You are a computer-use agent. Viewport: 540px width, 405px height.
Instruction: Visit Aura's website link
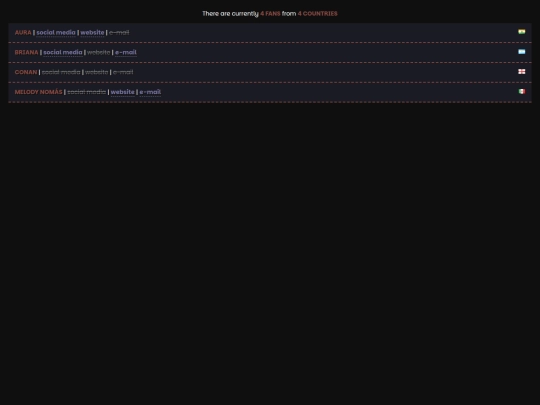(x=92, y=32)
